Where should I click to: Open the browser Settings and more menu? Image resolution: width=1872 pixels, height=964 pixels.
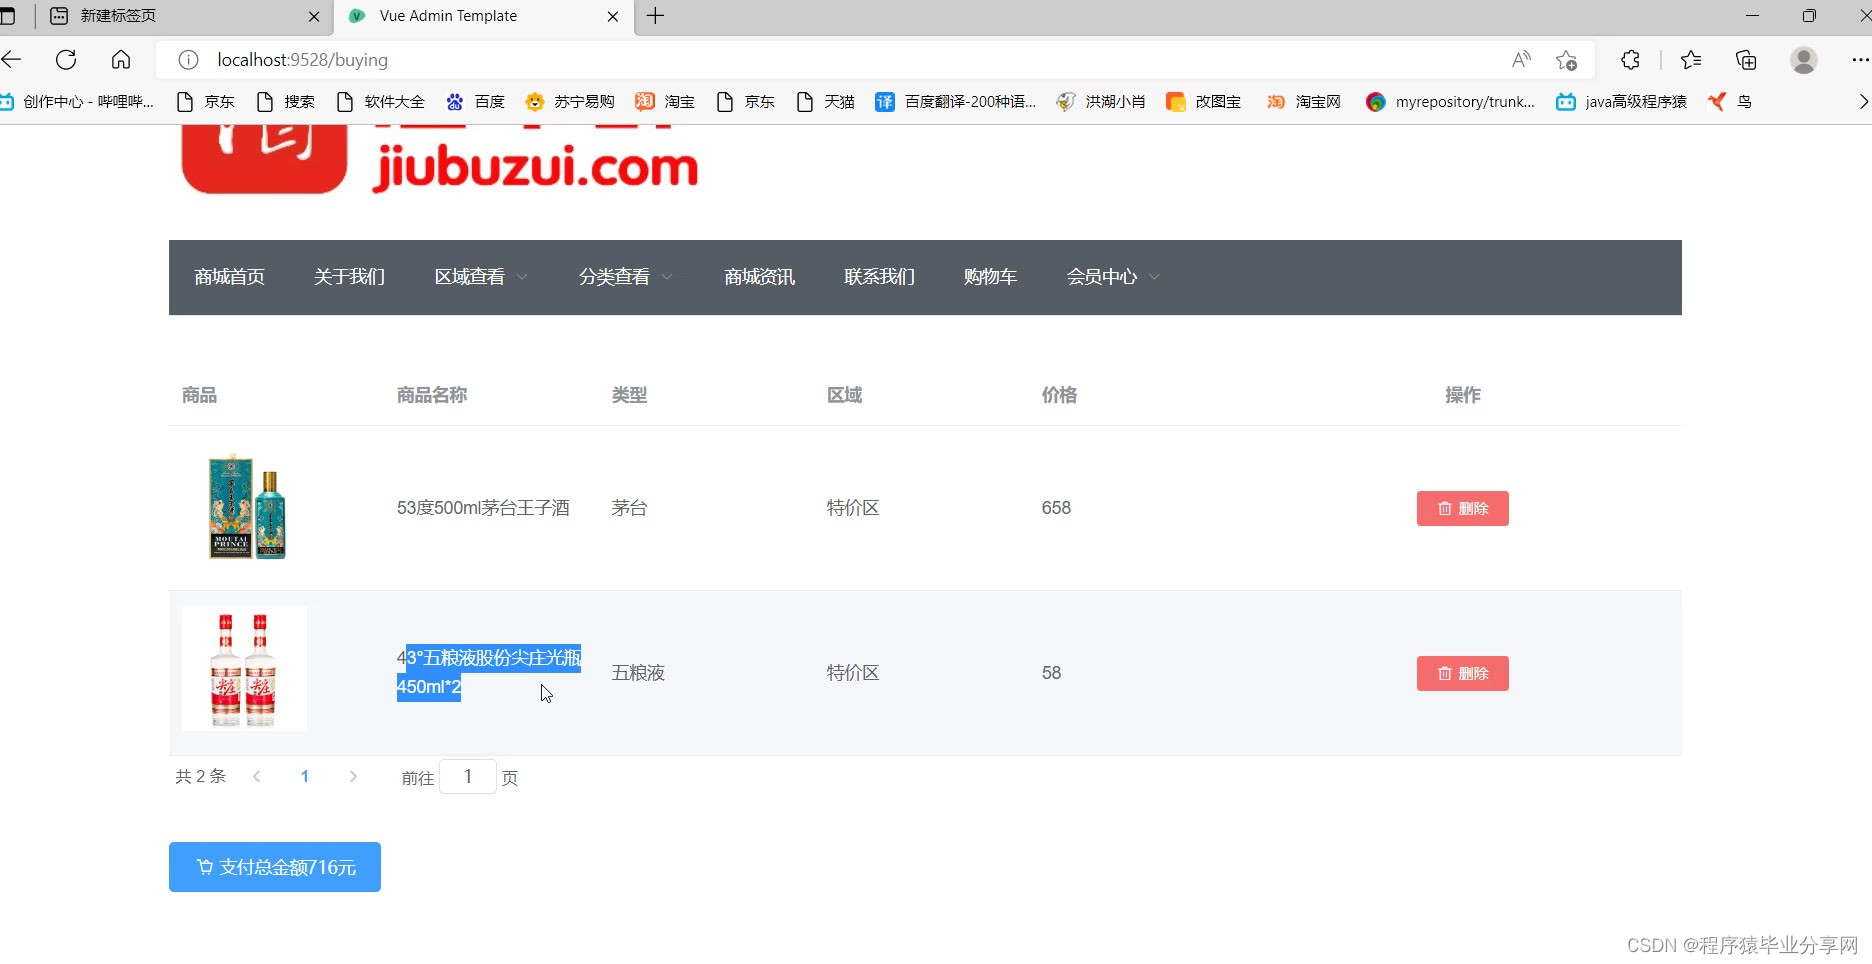pos(1860,60)
